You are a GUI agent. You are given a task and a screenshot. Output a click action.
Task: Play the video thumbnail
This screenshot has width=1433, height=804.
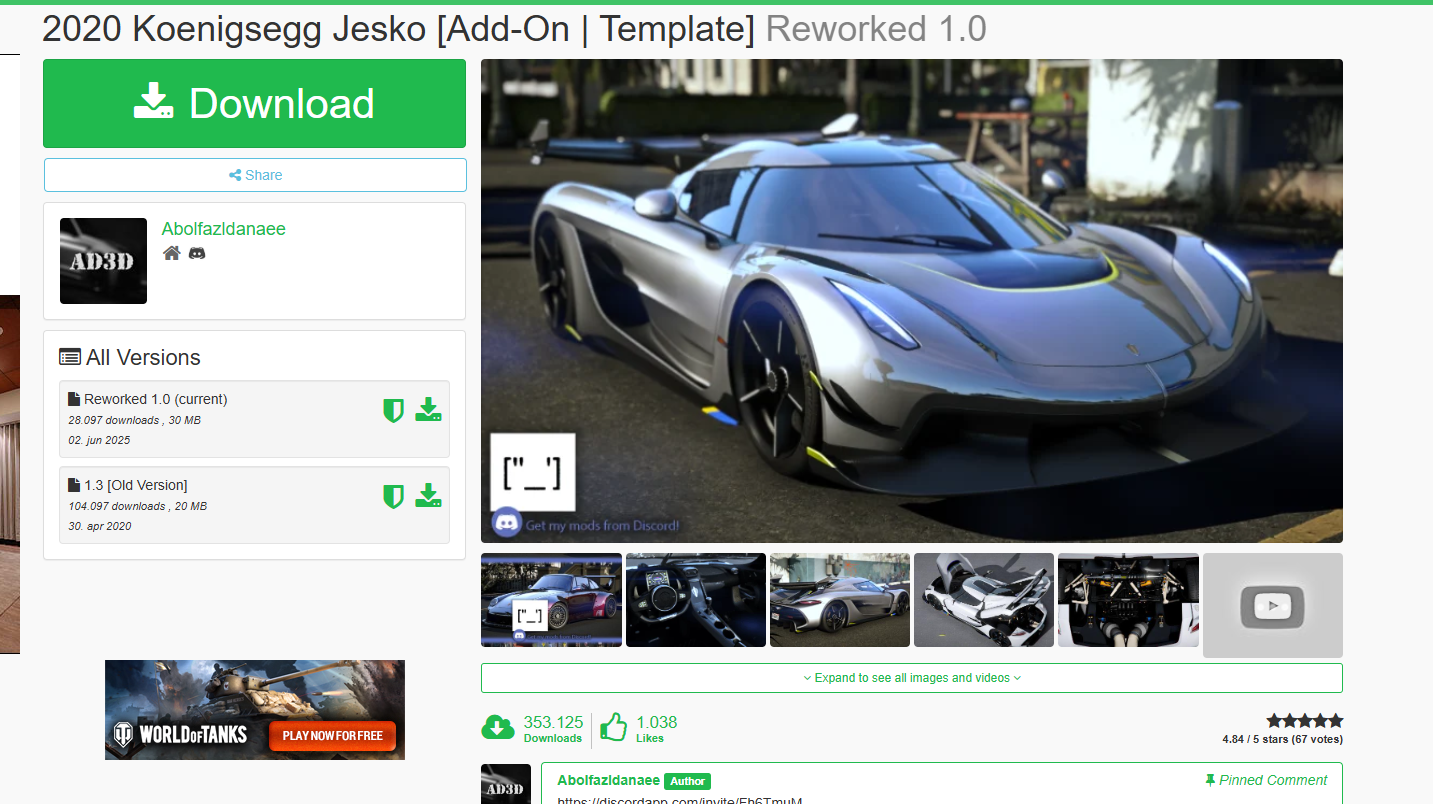point(1272,605)
